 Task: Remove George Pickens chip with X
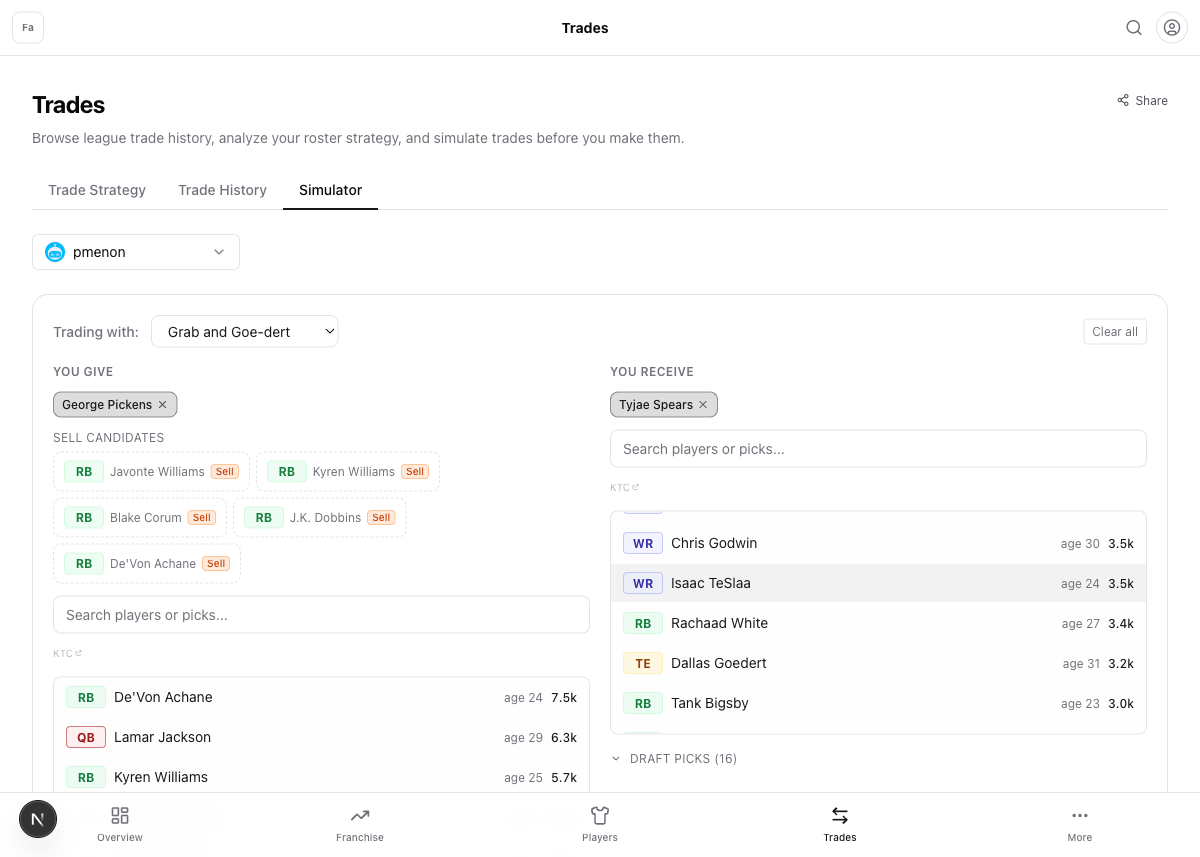point(162,405)
